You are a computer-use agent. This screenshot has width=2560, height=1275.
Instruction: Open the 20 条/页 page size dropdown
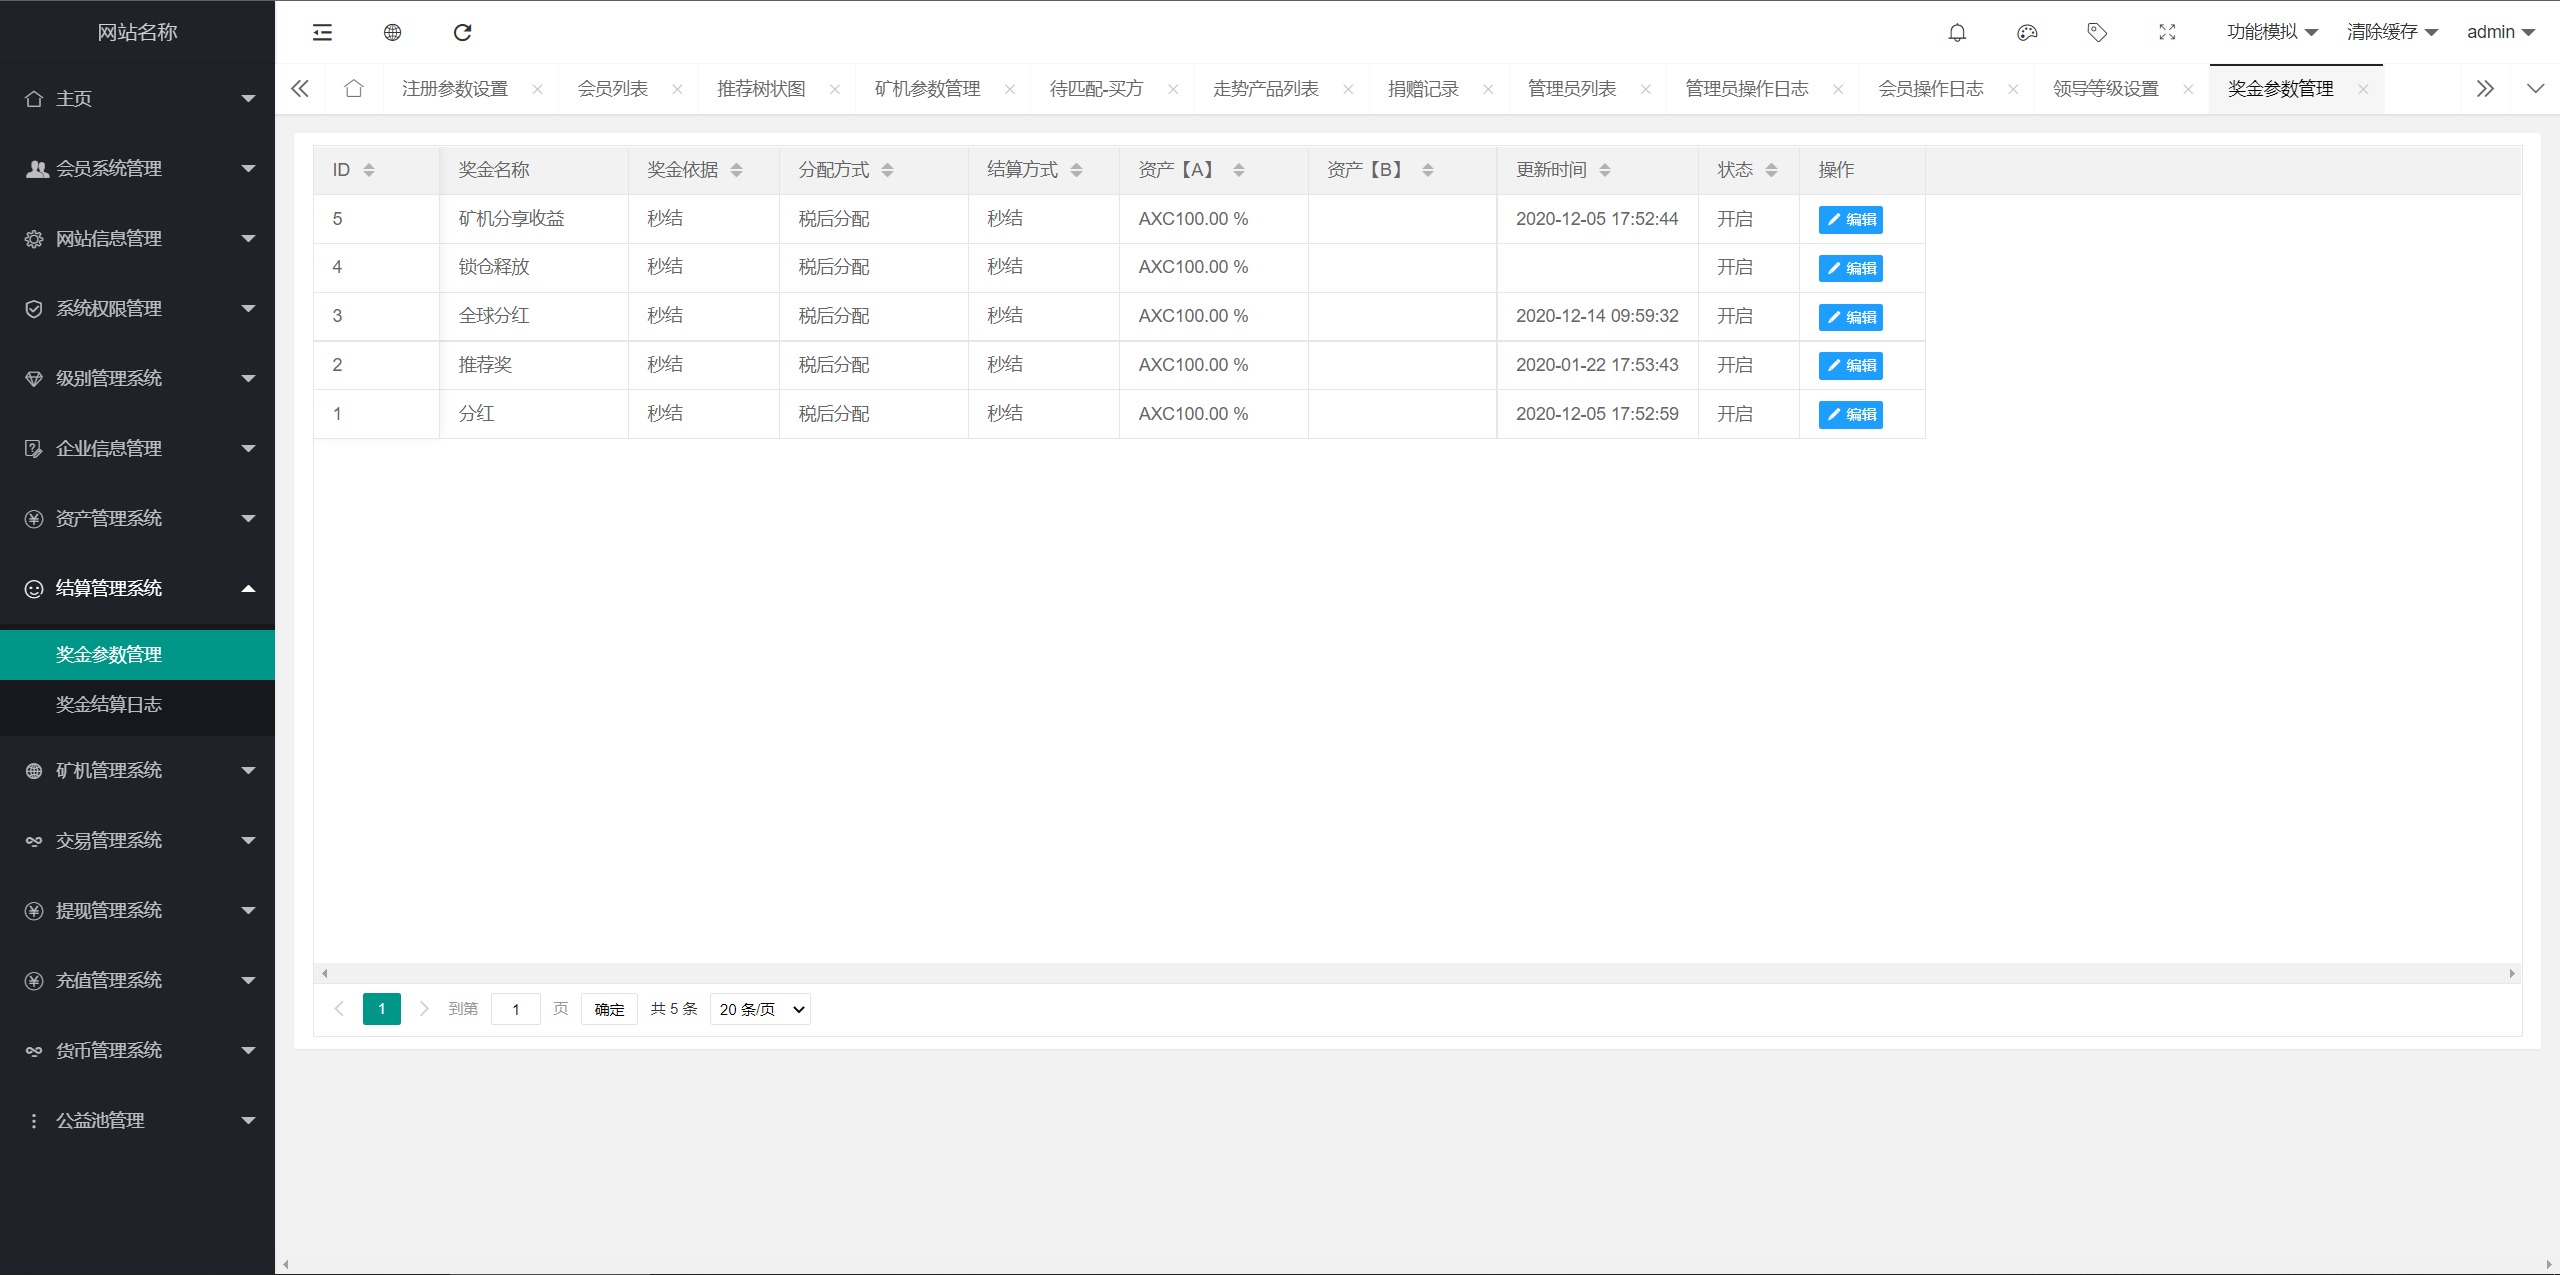[x=759, y=1009]
